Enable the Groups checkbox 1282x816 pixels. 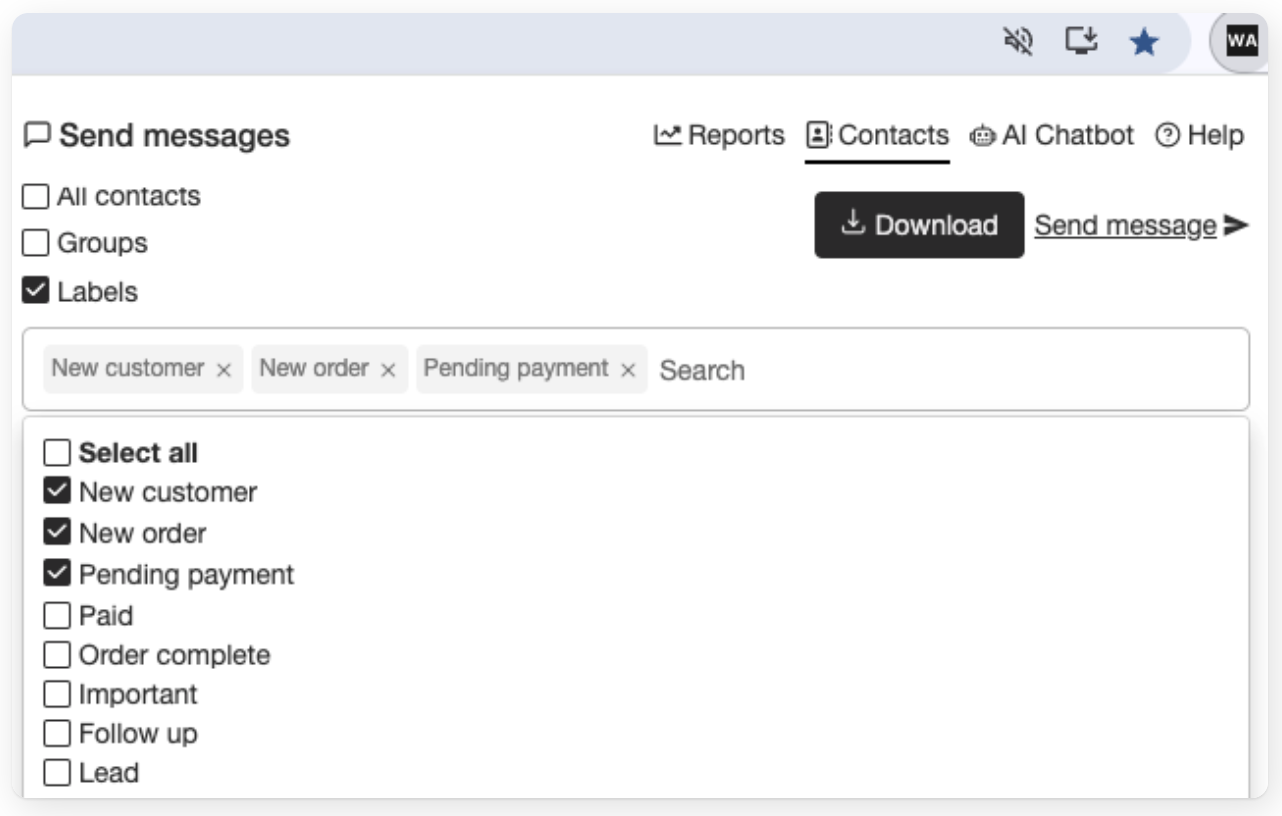click(x=35, y=244)
